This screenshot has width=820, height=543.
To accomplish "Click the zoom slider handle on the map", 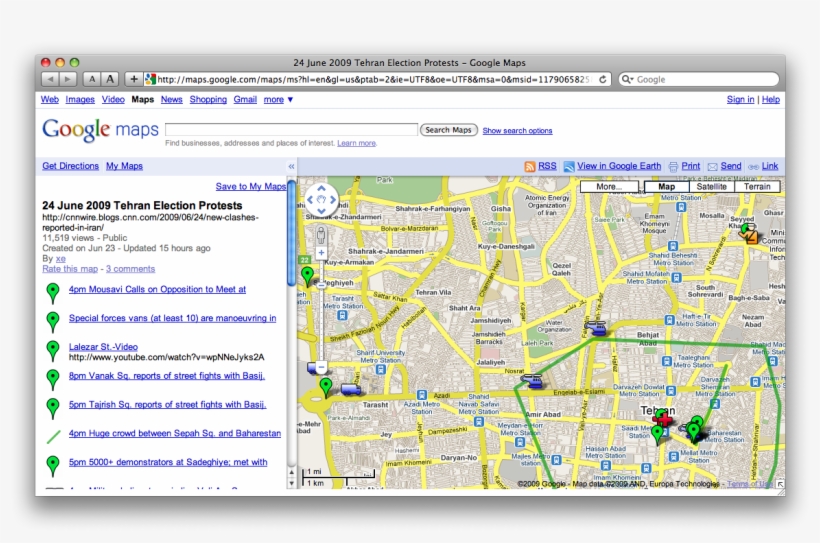I will pos(321,284).
